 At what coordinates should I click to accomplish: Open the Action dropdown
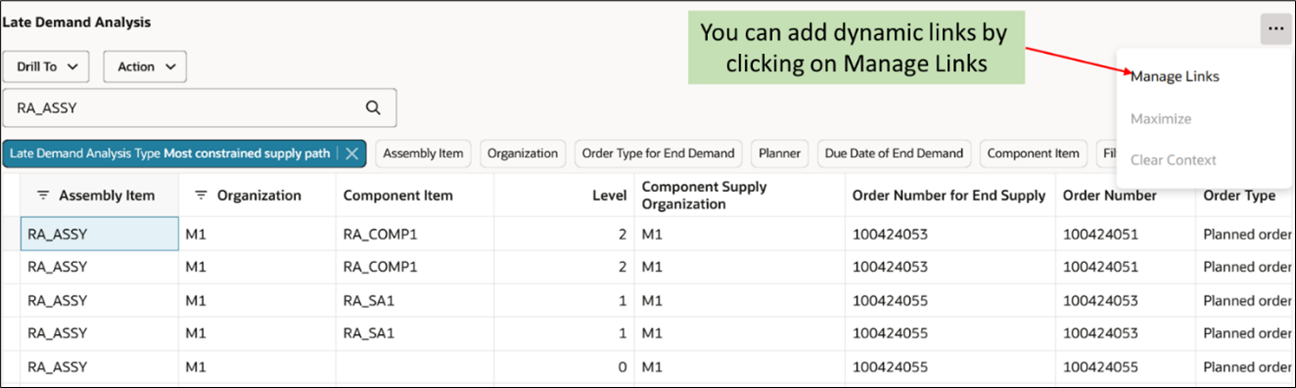pyautogui.click(x=146, y=67)
